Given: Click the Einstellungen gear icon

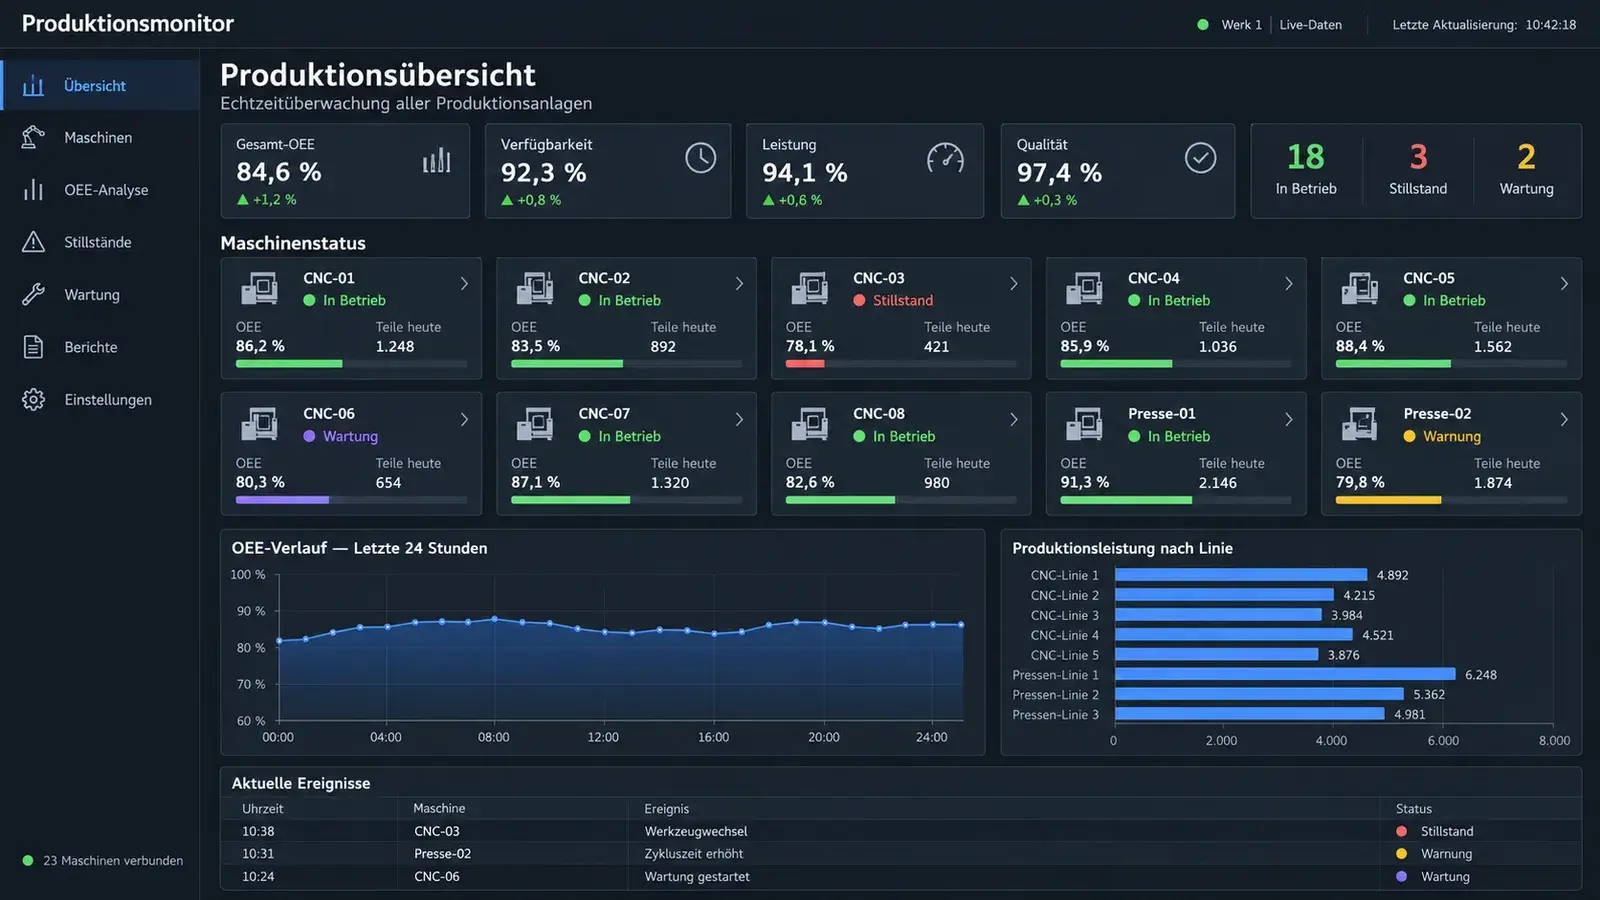Looking at the screenshot, I should tap(33, 399).
